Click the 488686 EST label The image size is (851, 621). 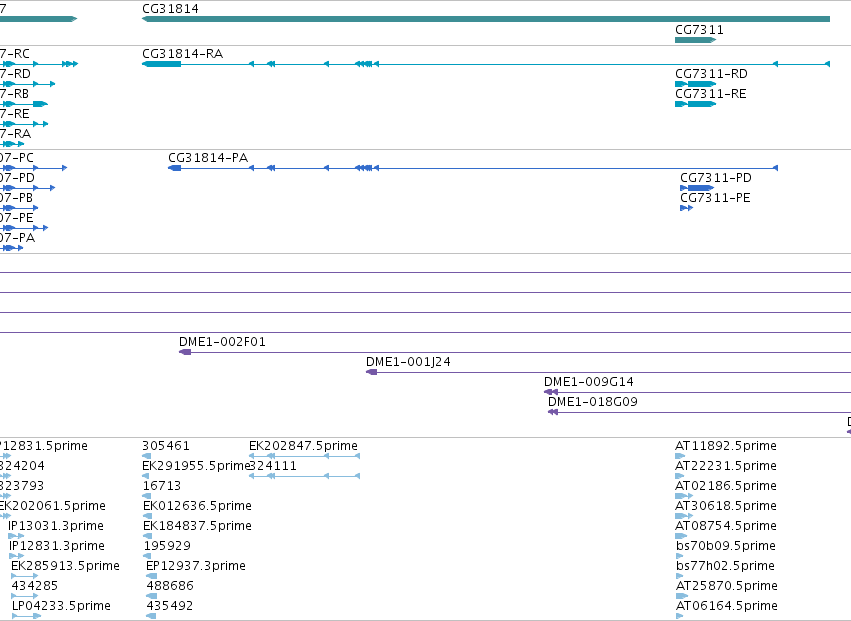coord(170,586)
